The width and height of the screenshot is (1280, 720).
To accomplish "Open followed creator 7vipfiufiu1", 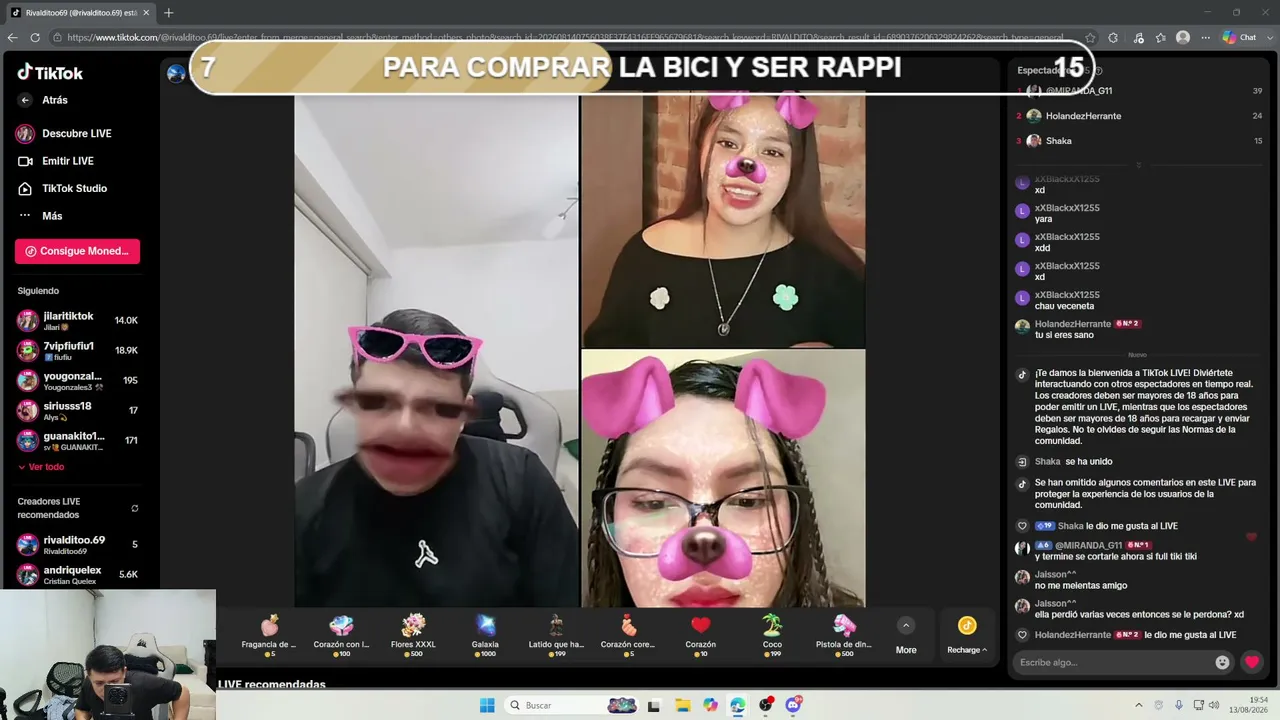I will (77, 350).
